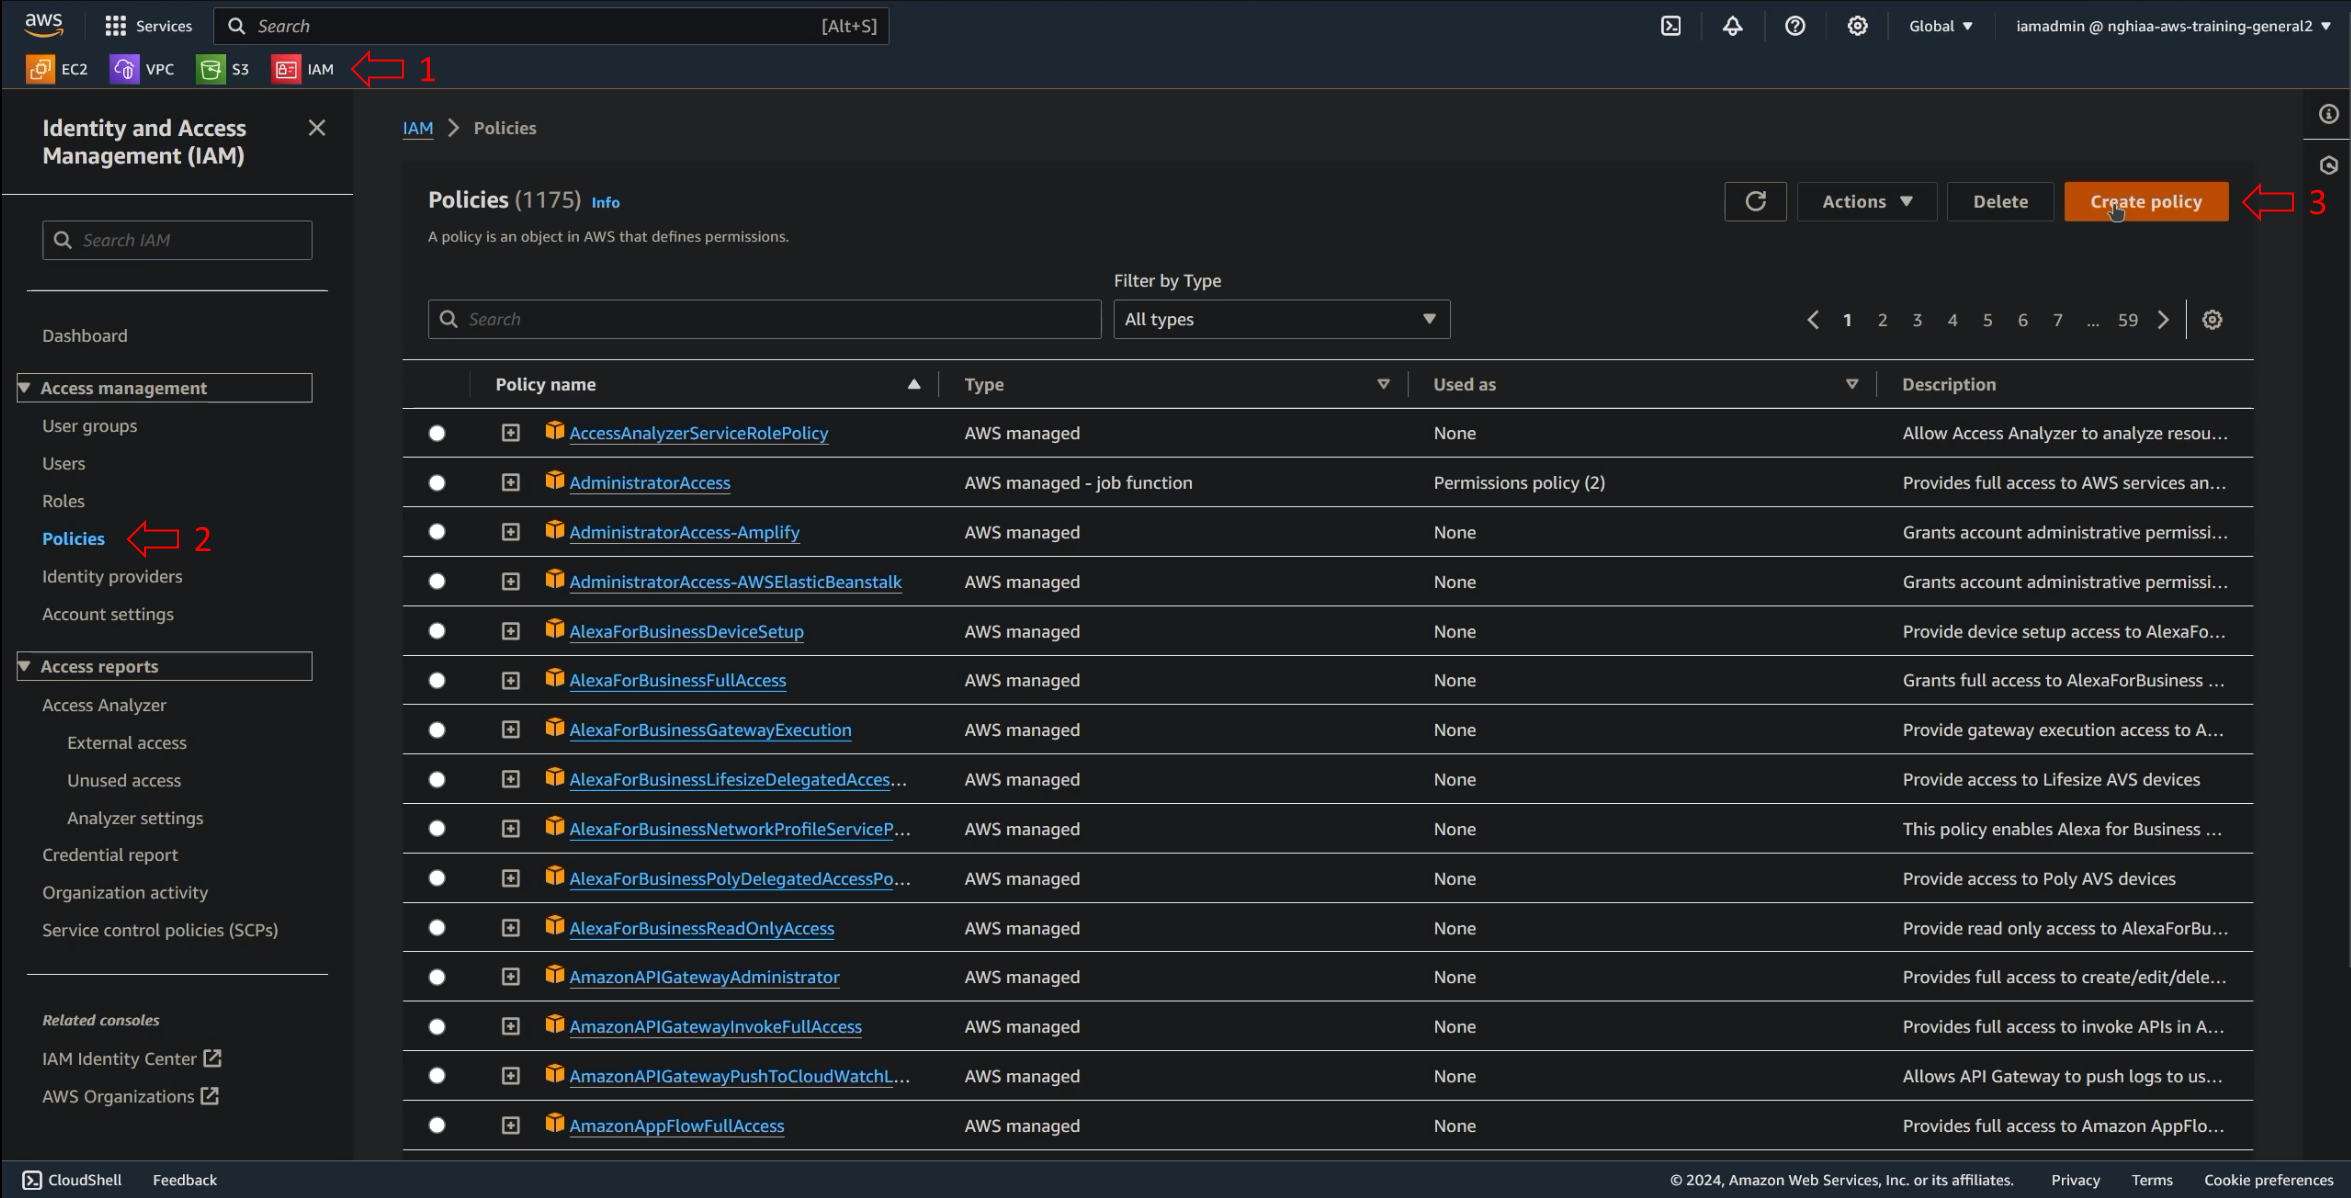
Task: Open the help question mark icon
Action: [x=1795, y=26]
